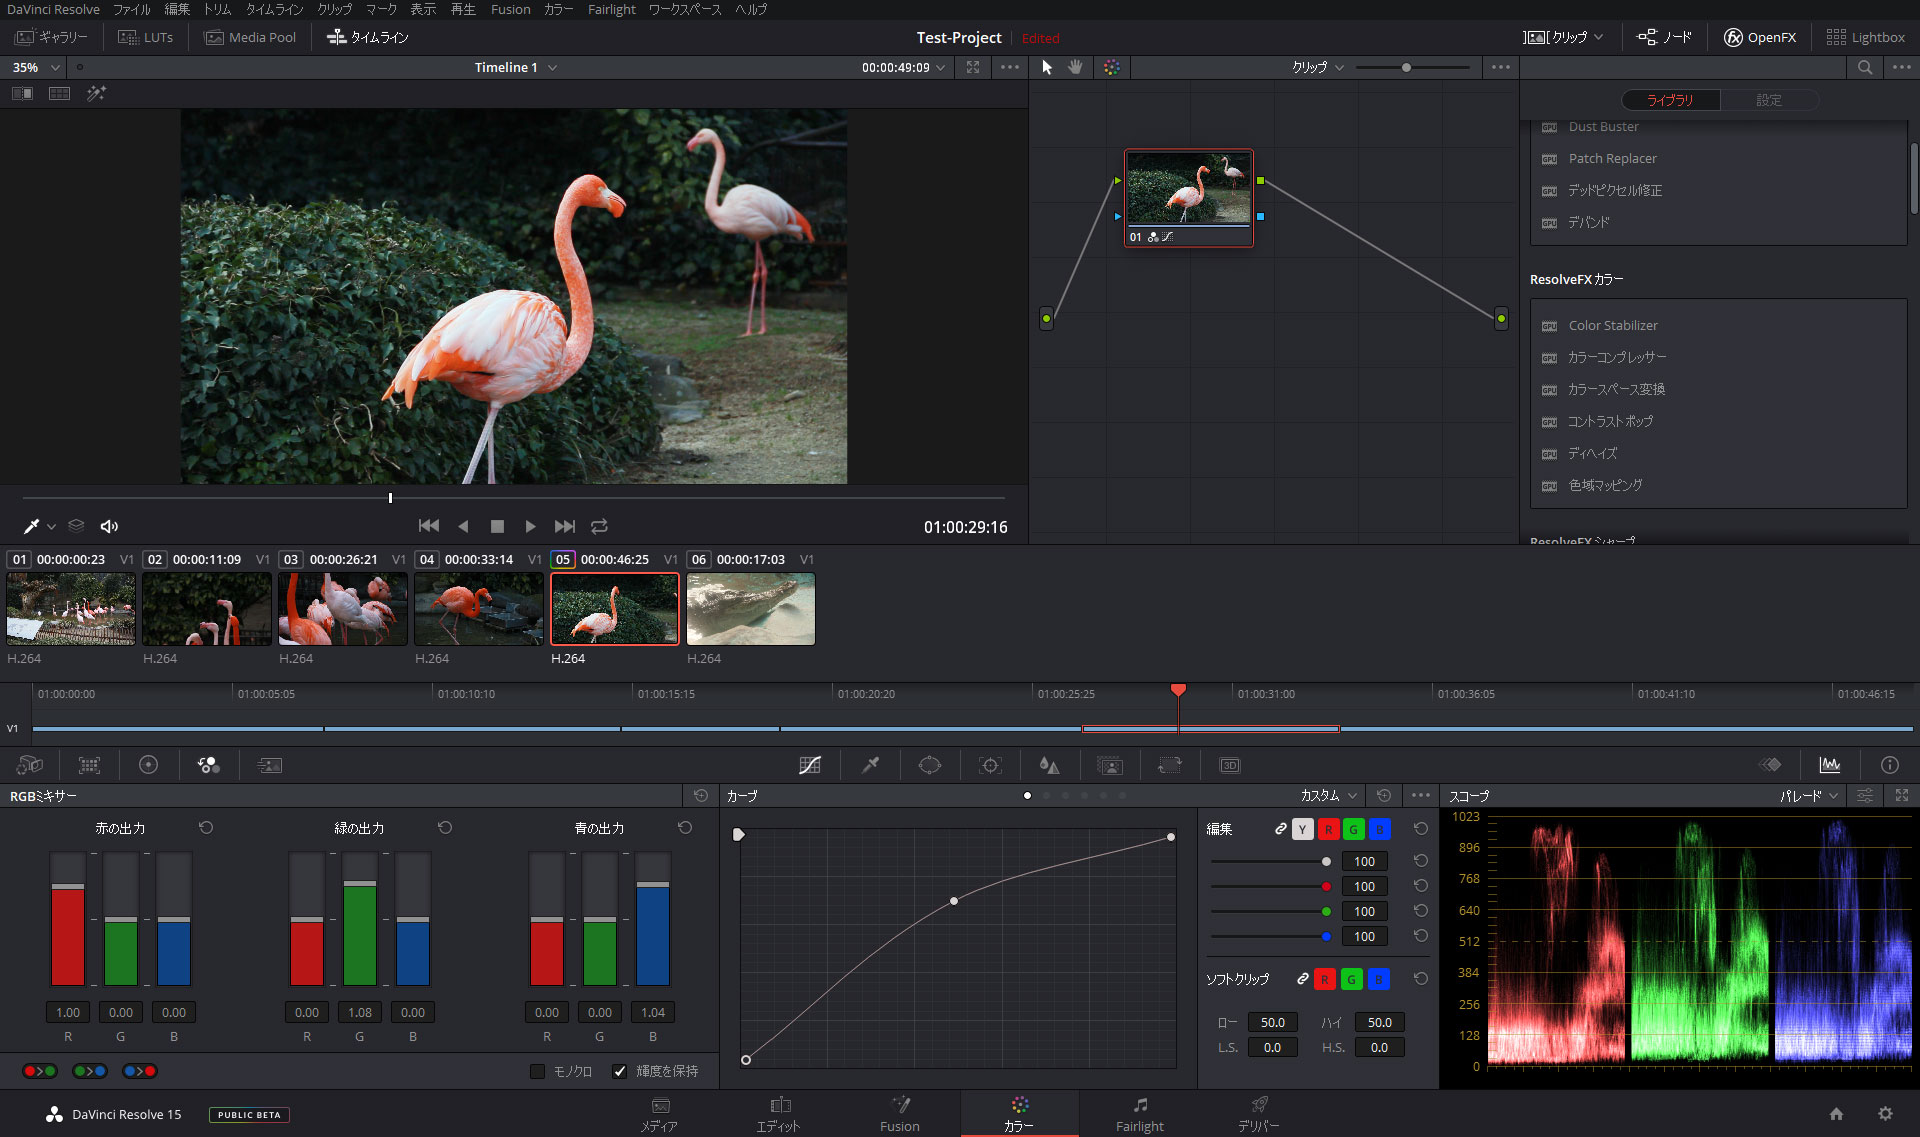Select the Qualifier eyedropper palette

pos(871,765)
